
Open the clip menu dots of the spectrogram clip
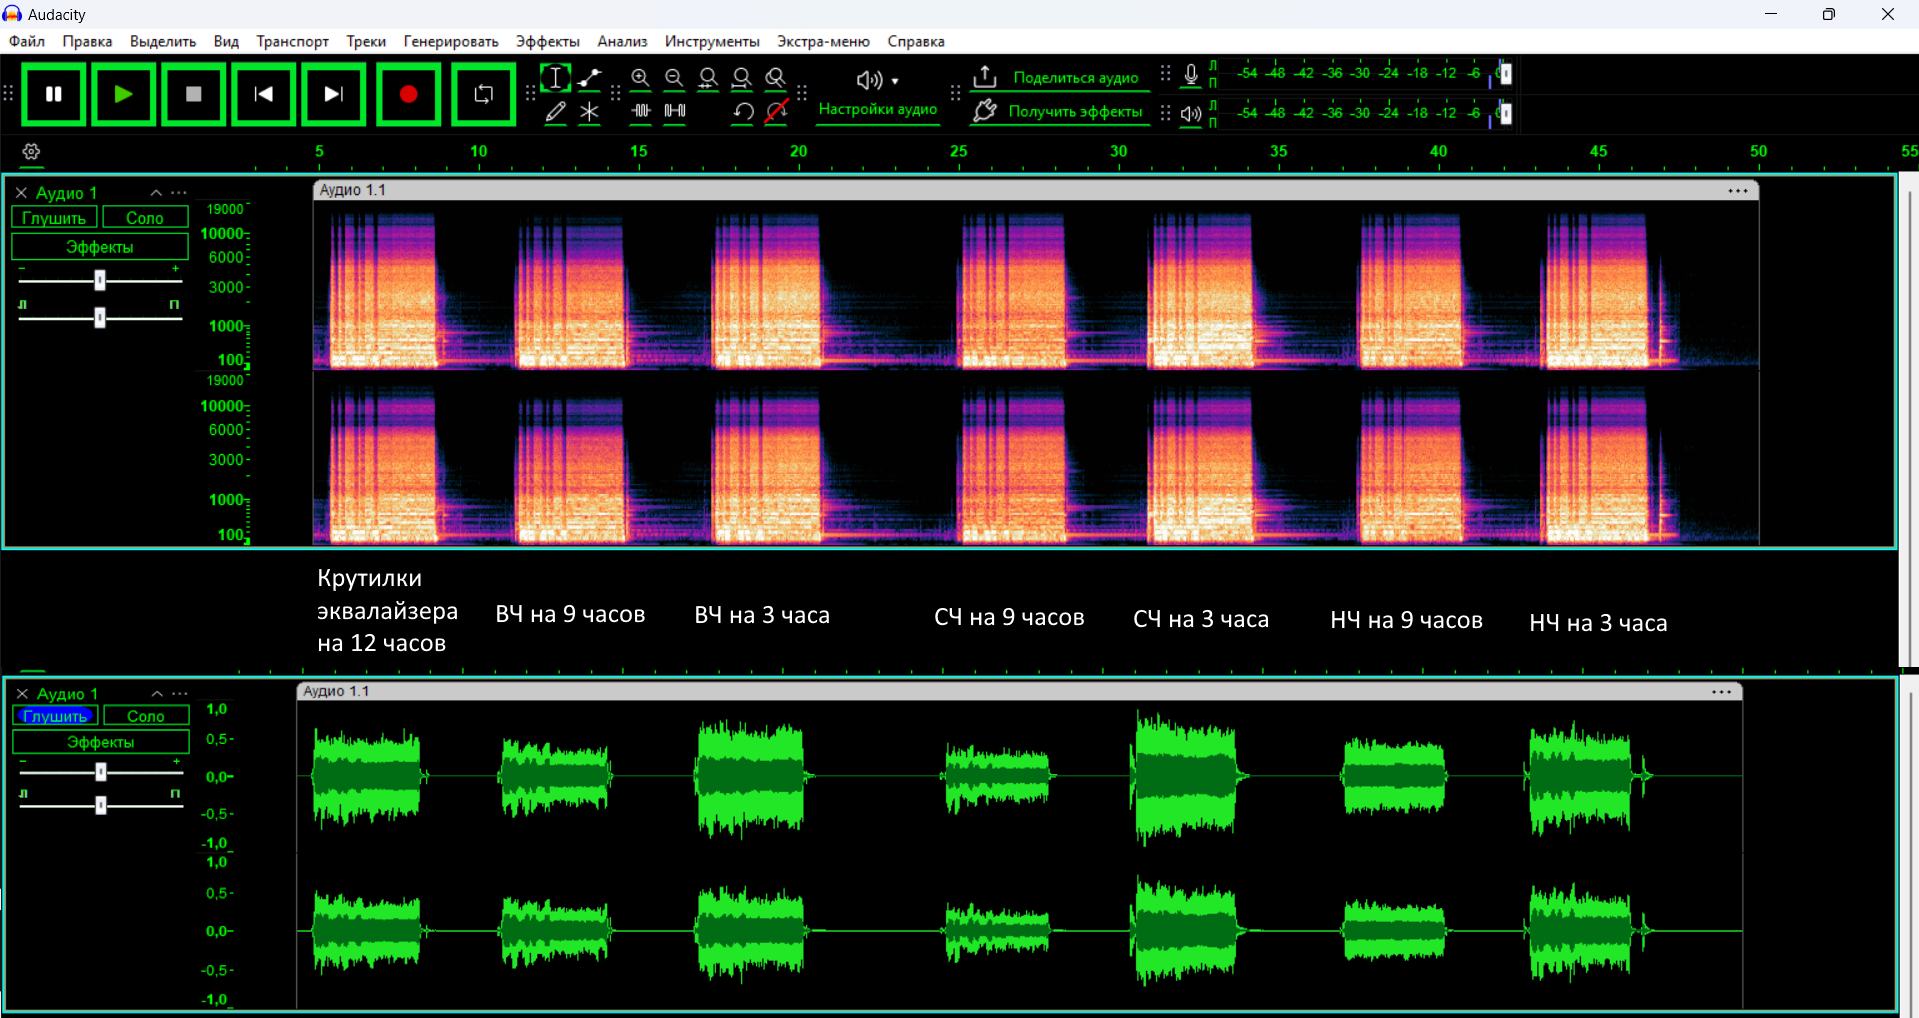tap(1738, 191)
